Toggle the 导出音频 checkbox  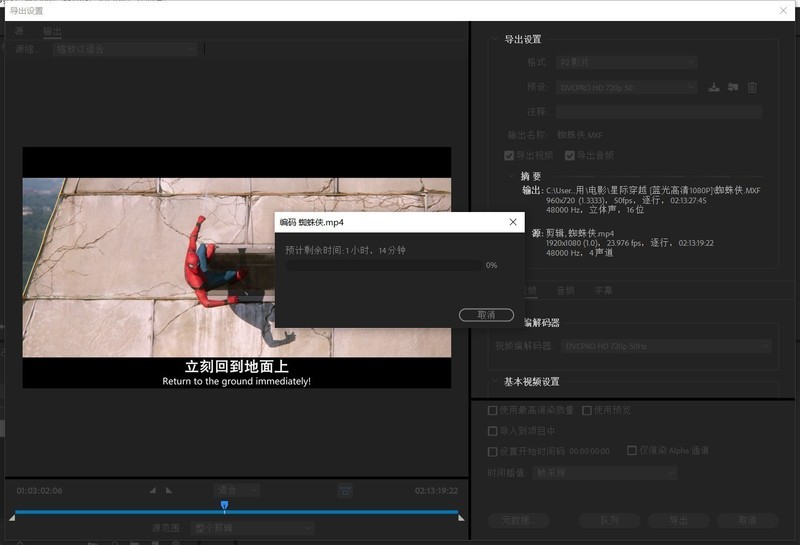coord(570,156)
